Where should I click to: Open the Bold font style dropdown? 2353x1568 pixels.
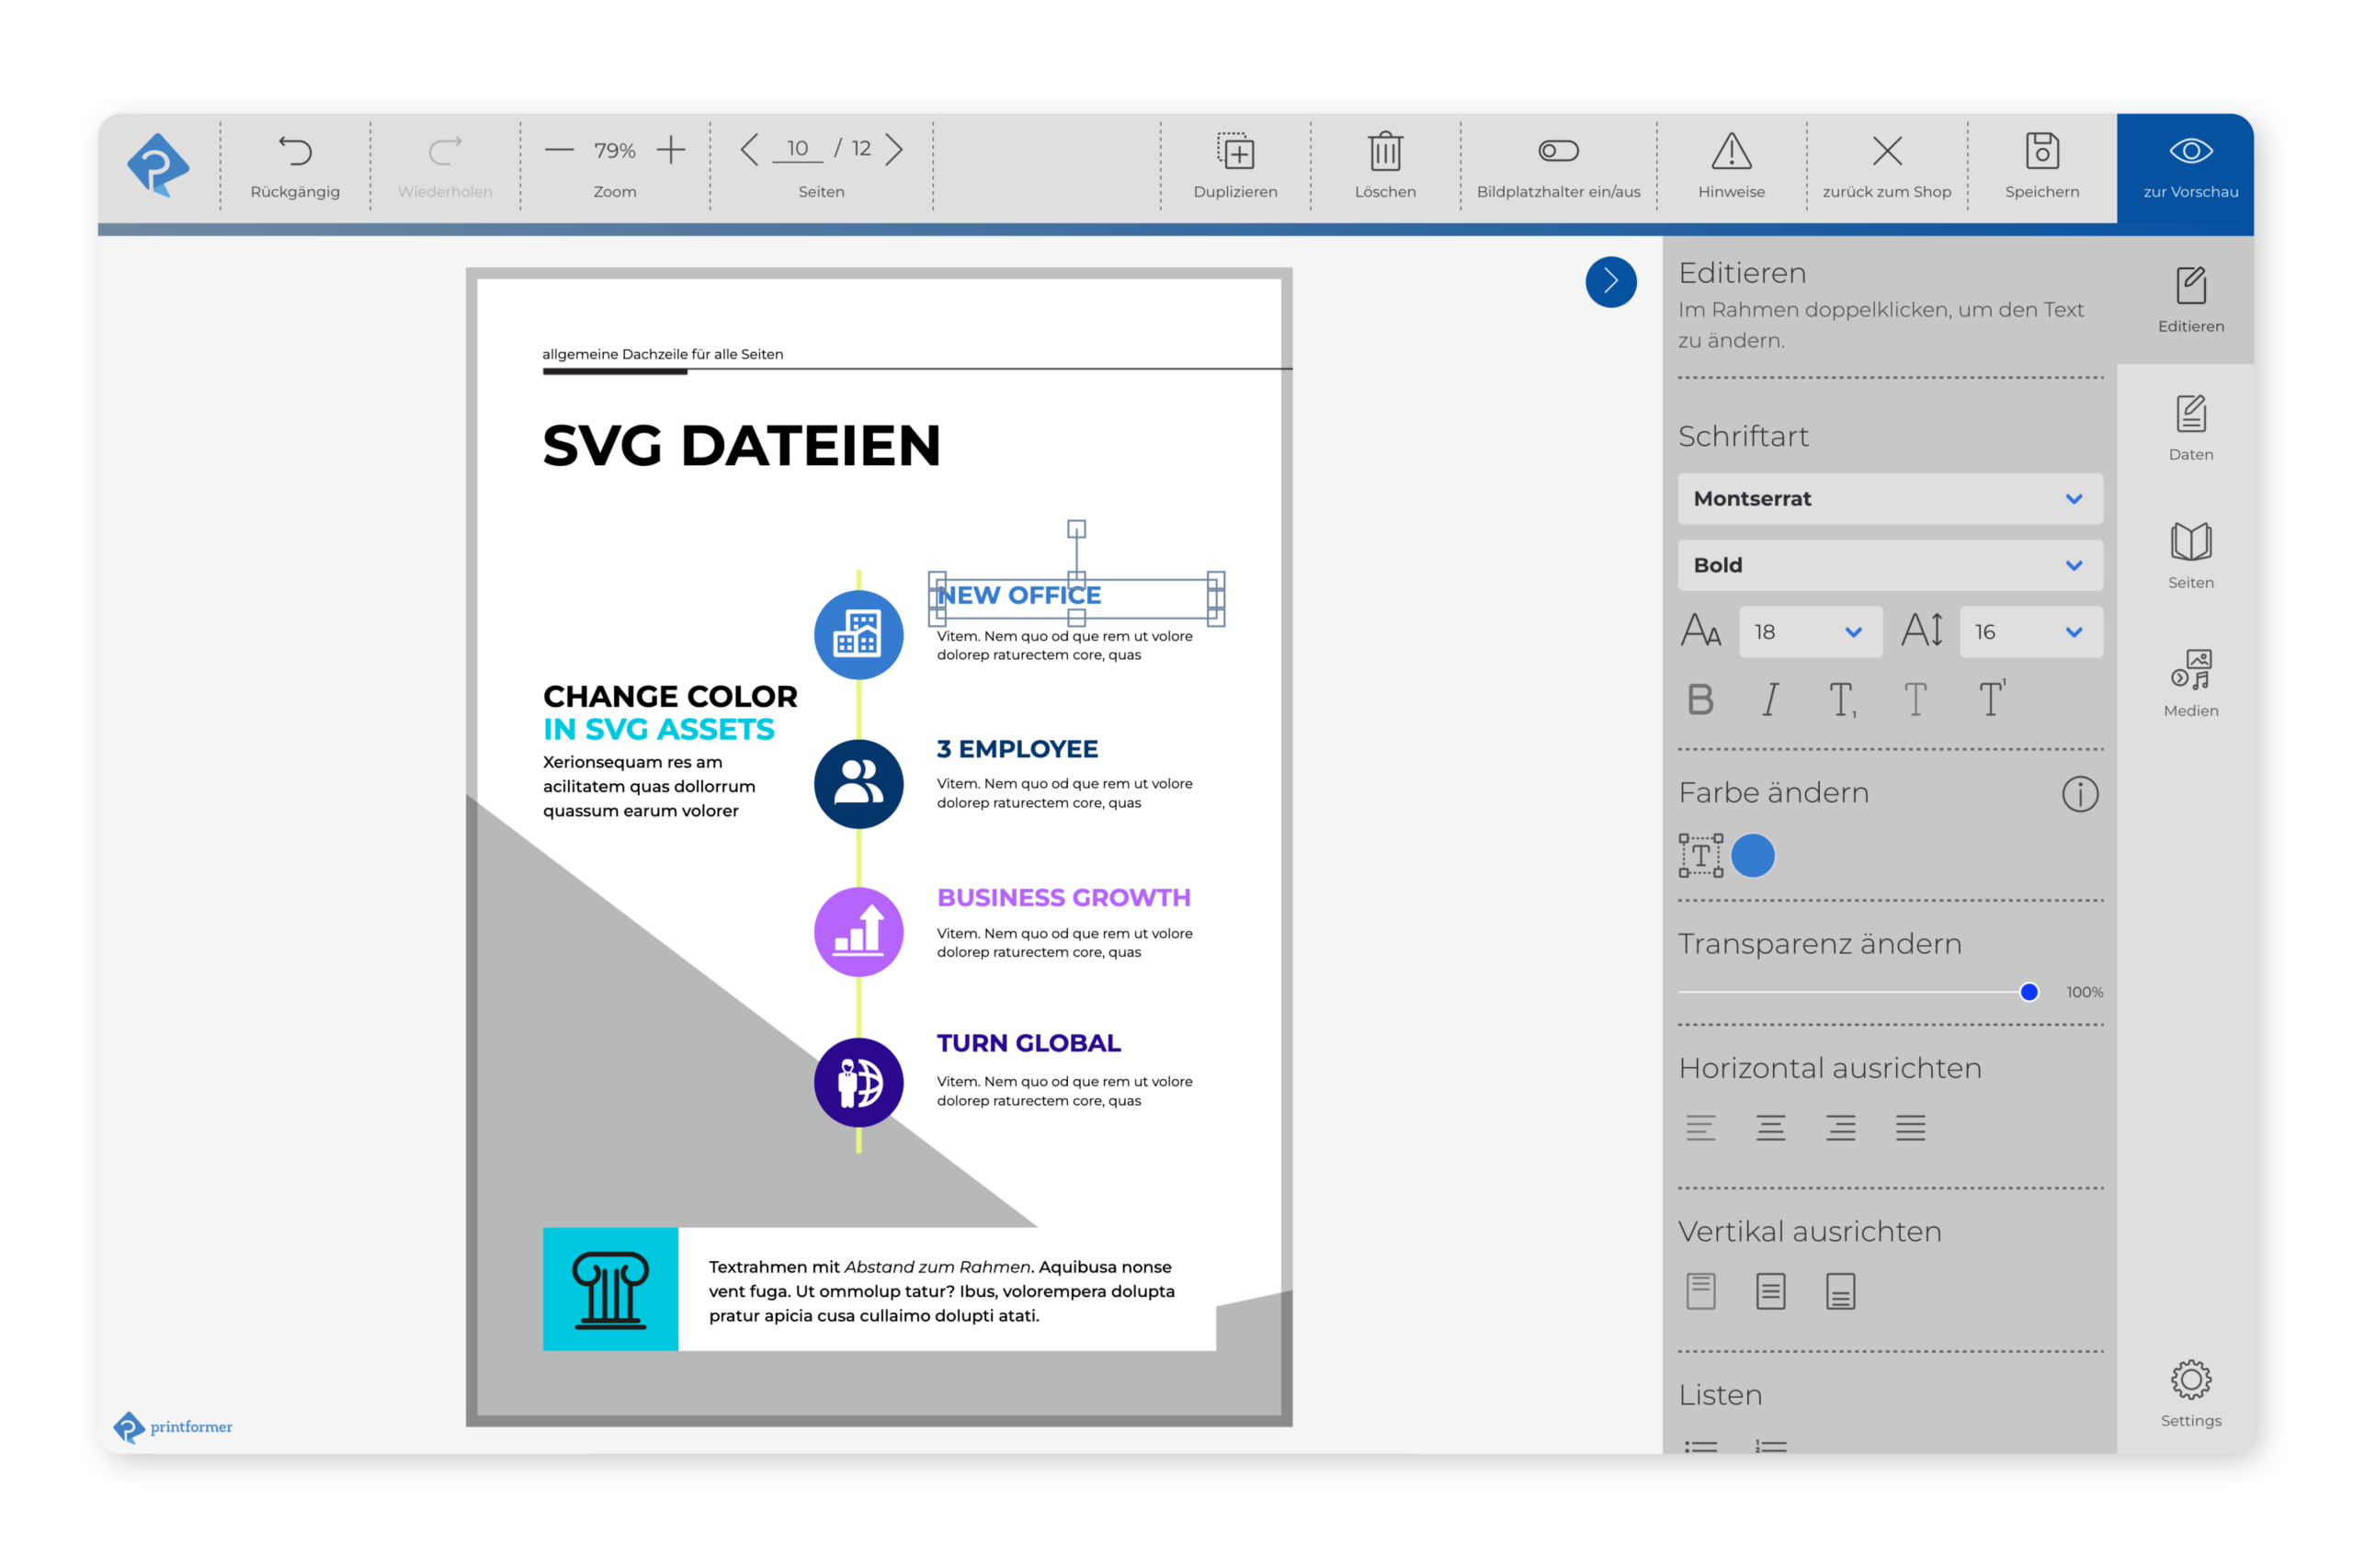pos(1889,566)
